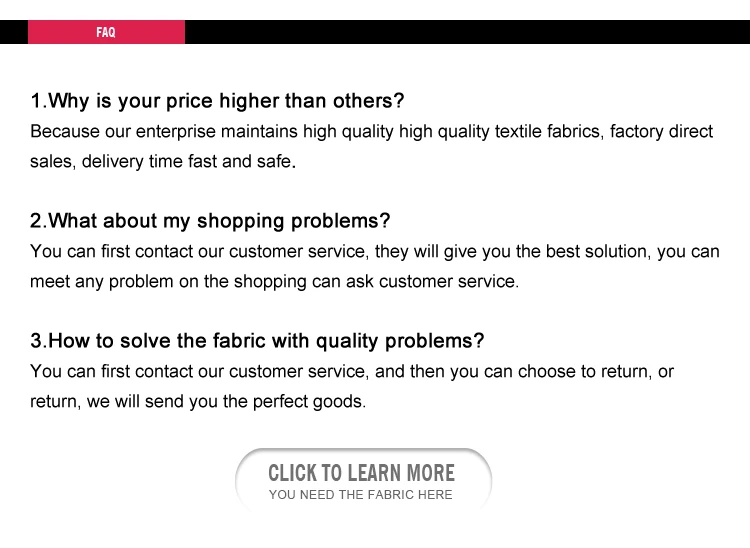The height and width of the screenshot is (548, 750).
Task: Click the line starting "meet any problem"
Action: tap(274, 282)
